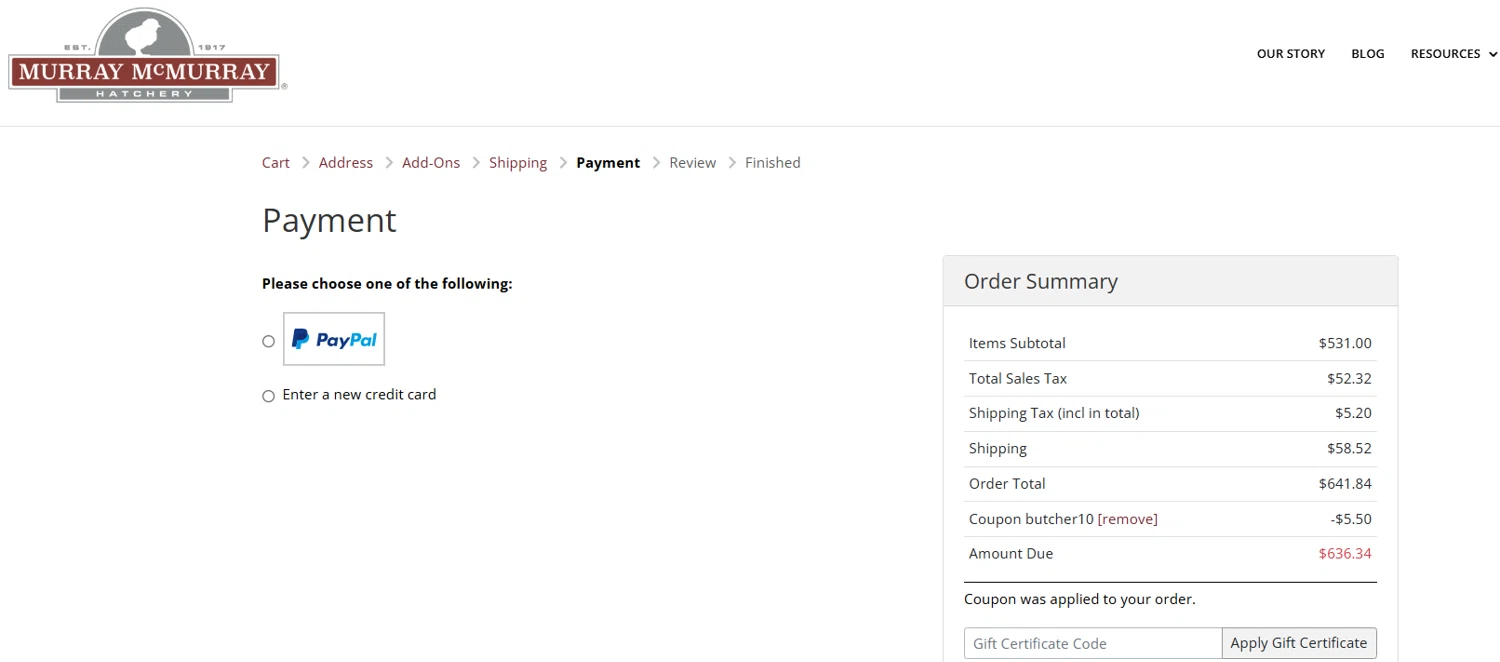1500x662 pixels.
Task: Select the PayPal radio button
Action: click(x=268, y=341)
